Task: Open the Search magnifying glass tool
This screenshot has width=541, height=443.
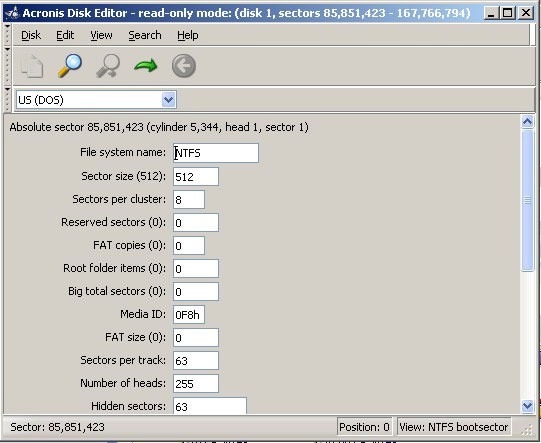Action: coord(70,66)
